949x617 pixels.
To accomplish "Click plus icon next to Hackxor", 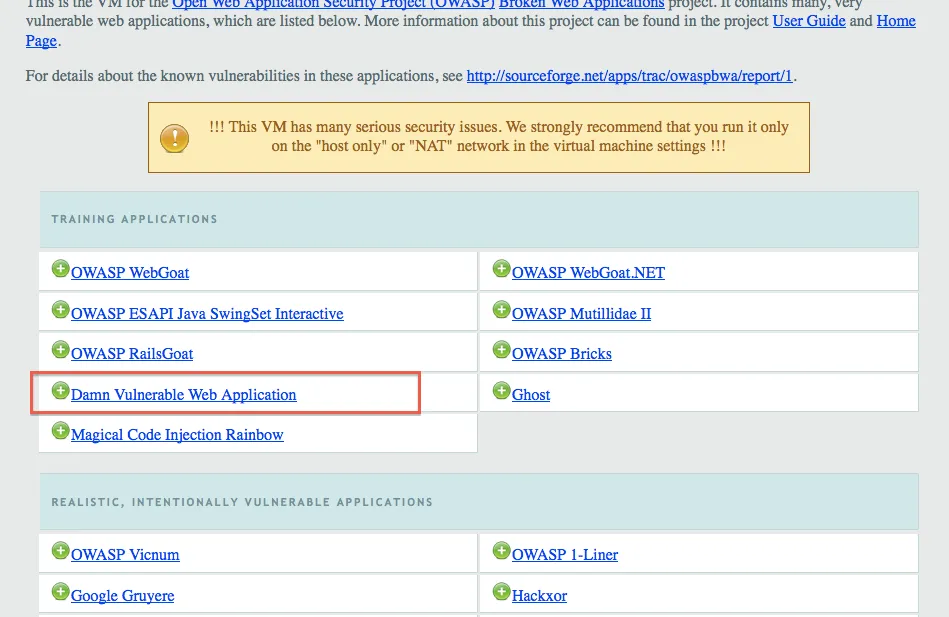I will click(501, 594).
